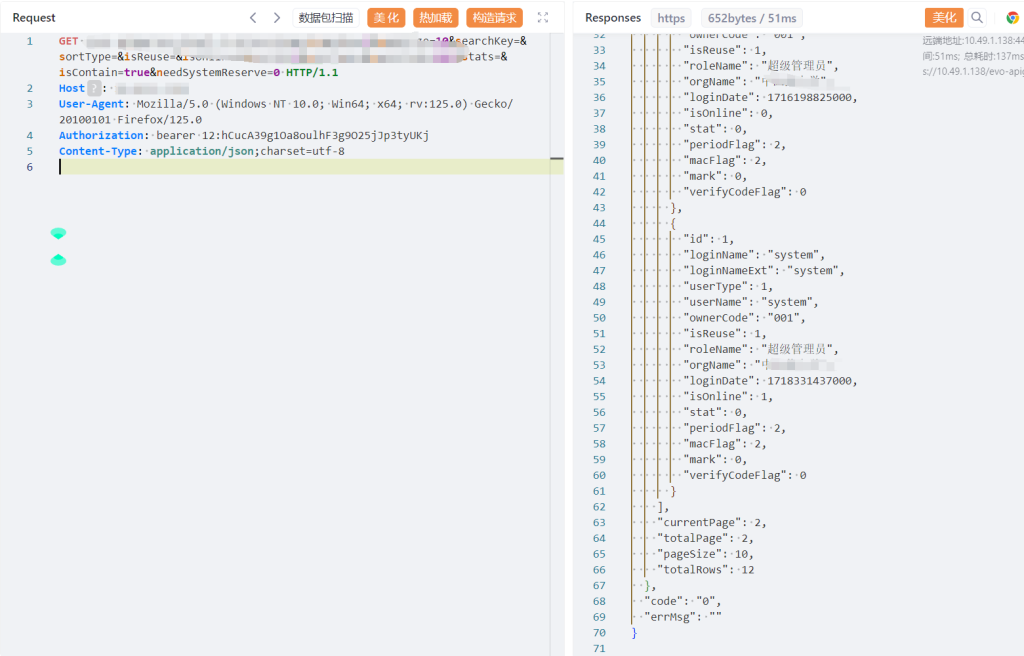1024x656 pixels.
Task: Click the https tag next to Responses
Action: (x=671, y=18)
